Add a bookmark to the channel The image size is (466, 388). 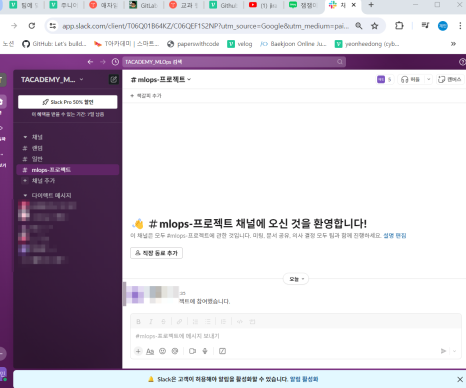coord(146,96)
